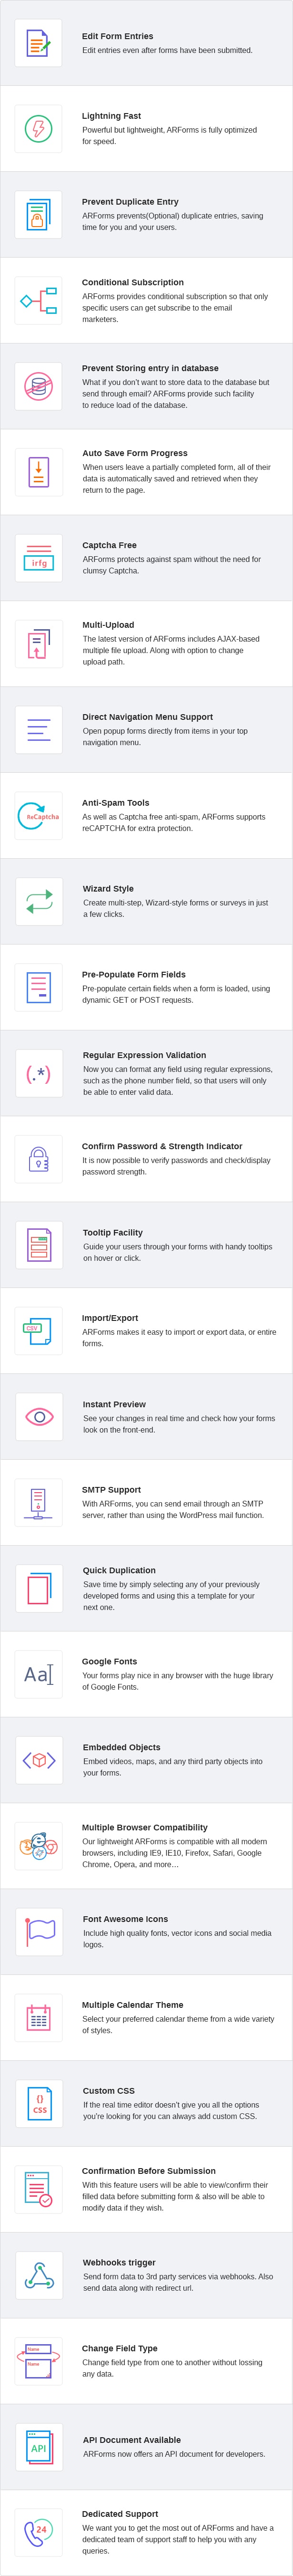293x2576 pixels.
Task: Click the Multi-Upload file icon
Action: [38, 644]
